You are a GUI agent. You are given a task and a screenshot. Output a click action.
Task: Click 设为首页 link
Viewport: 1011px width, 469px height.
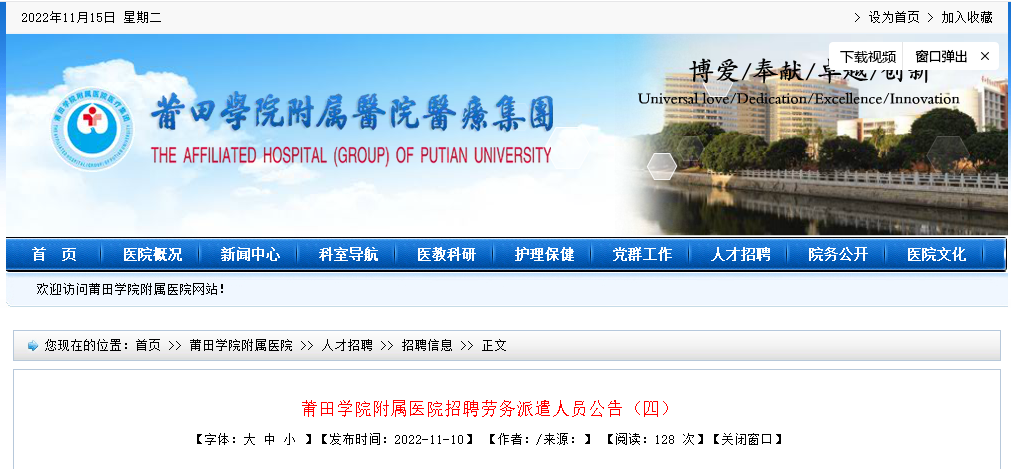894,17
